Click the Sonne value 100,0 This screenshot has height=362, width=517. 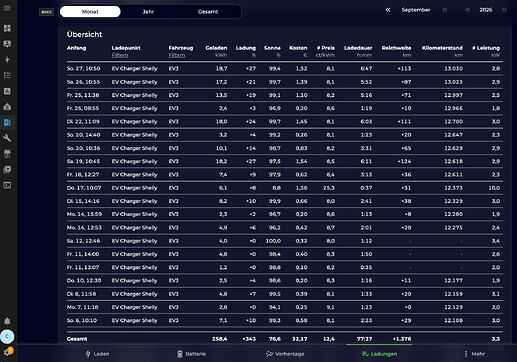[273, 241]
